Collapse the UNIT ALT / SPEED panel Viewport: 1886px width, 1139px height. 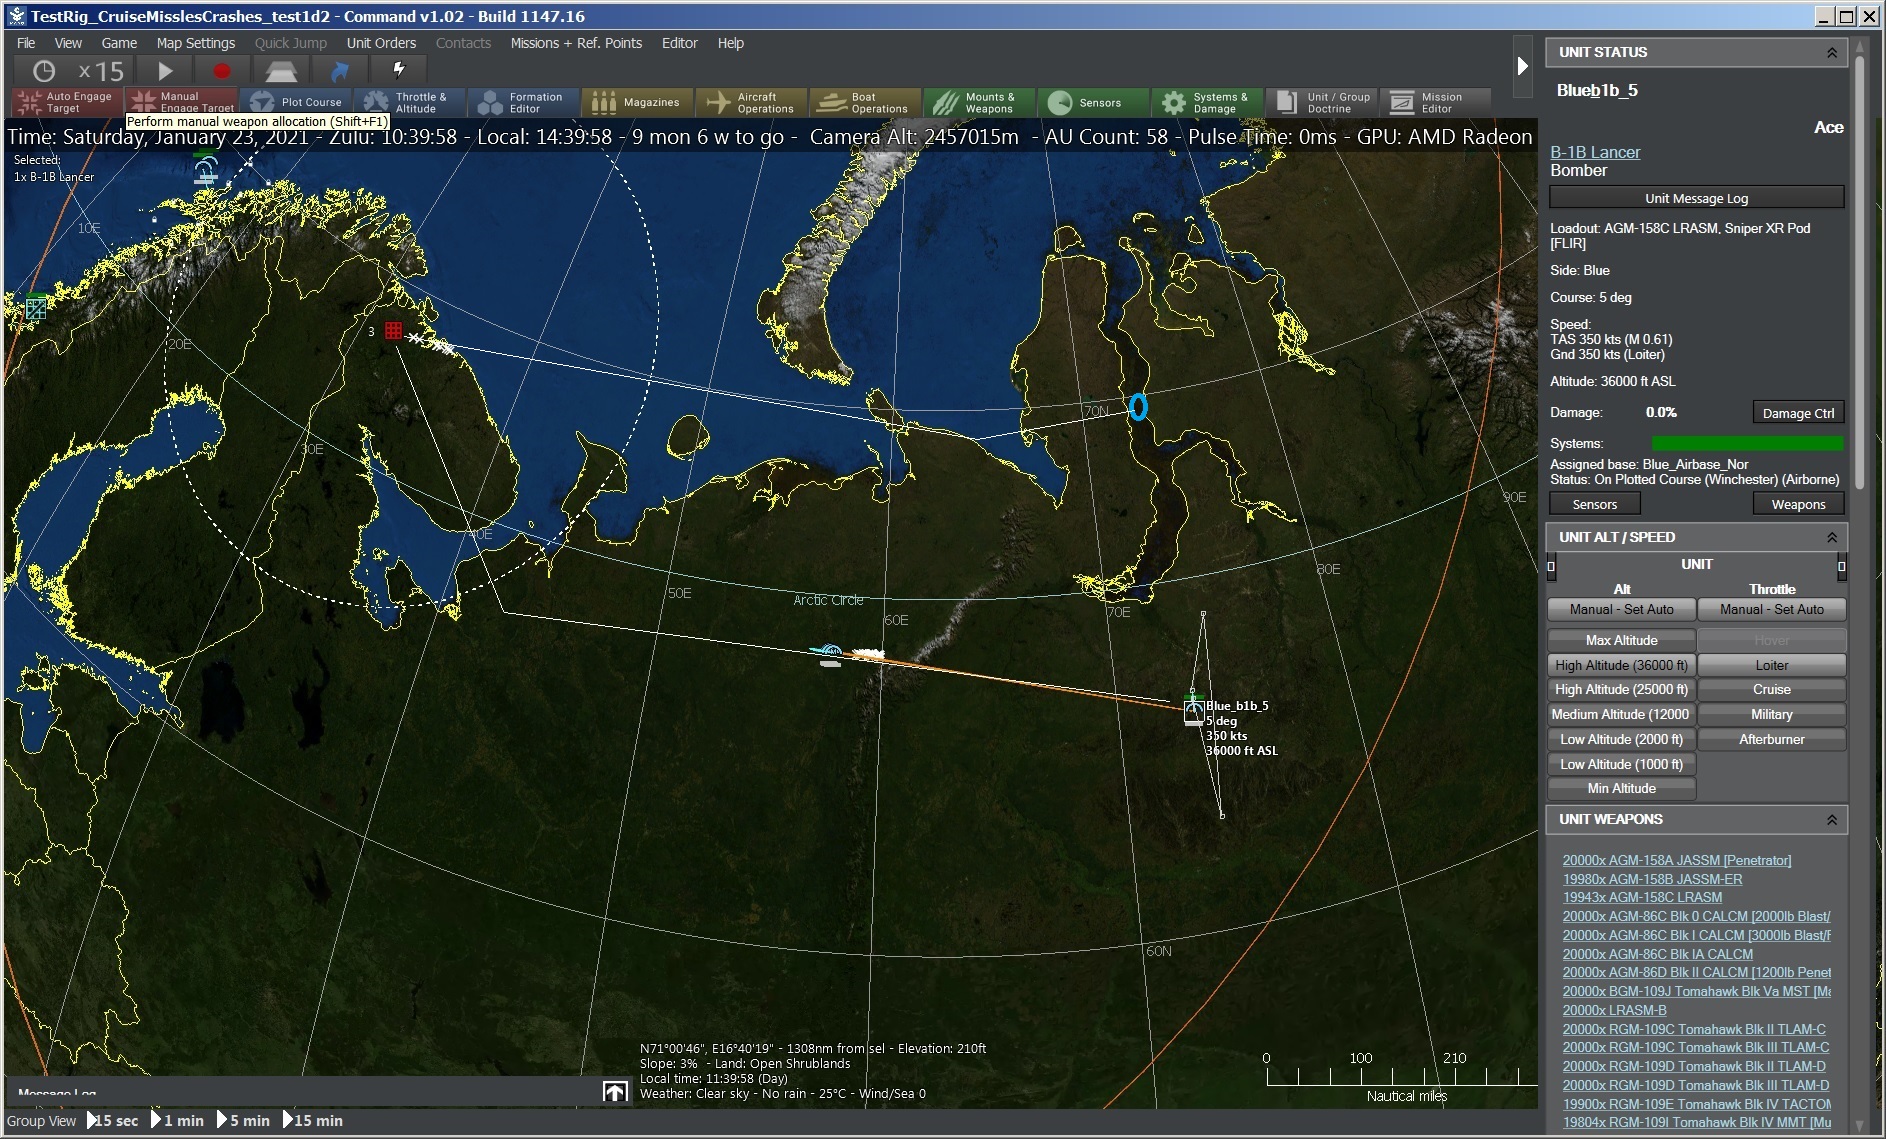tap(1831, 537)
